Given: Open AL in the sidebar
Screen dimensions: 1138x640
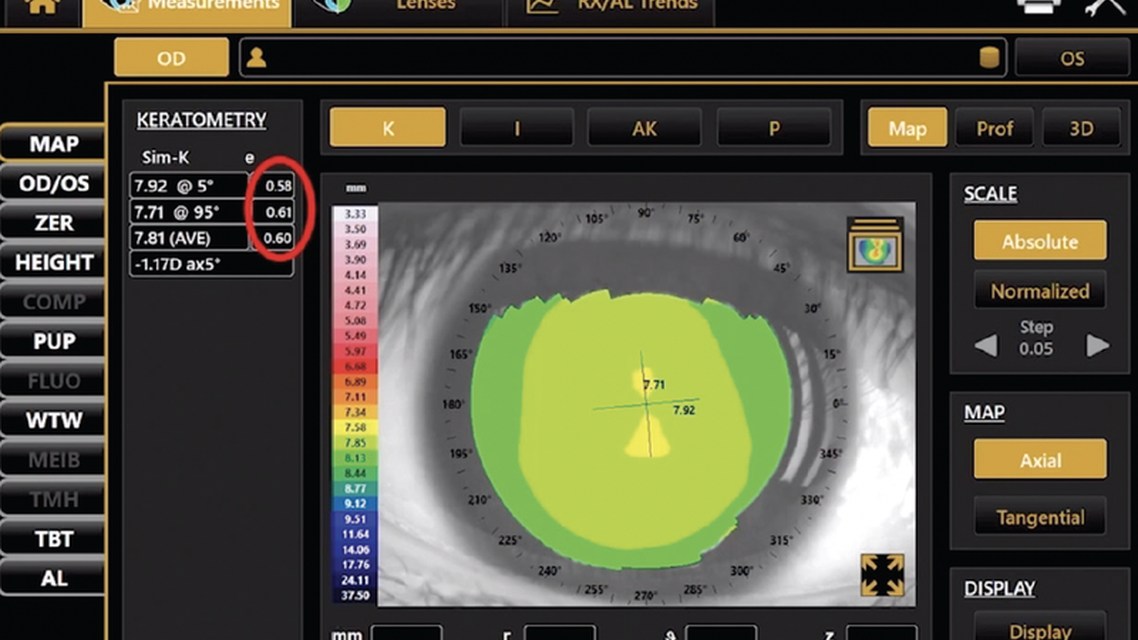Looking at the screenshot, I should [x=54, y=578].
